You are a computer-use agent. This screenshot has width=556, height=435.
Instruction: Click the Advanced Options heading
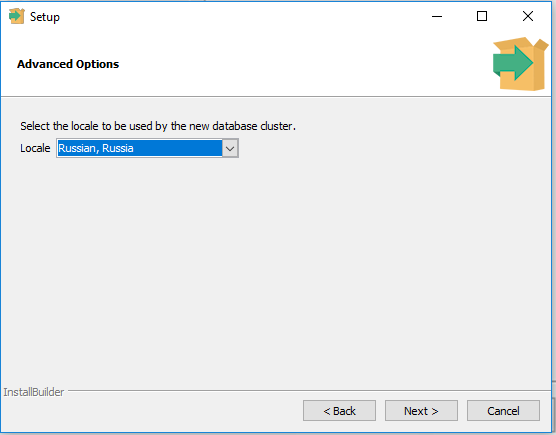pos(68,64)
